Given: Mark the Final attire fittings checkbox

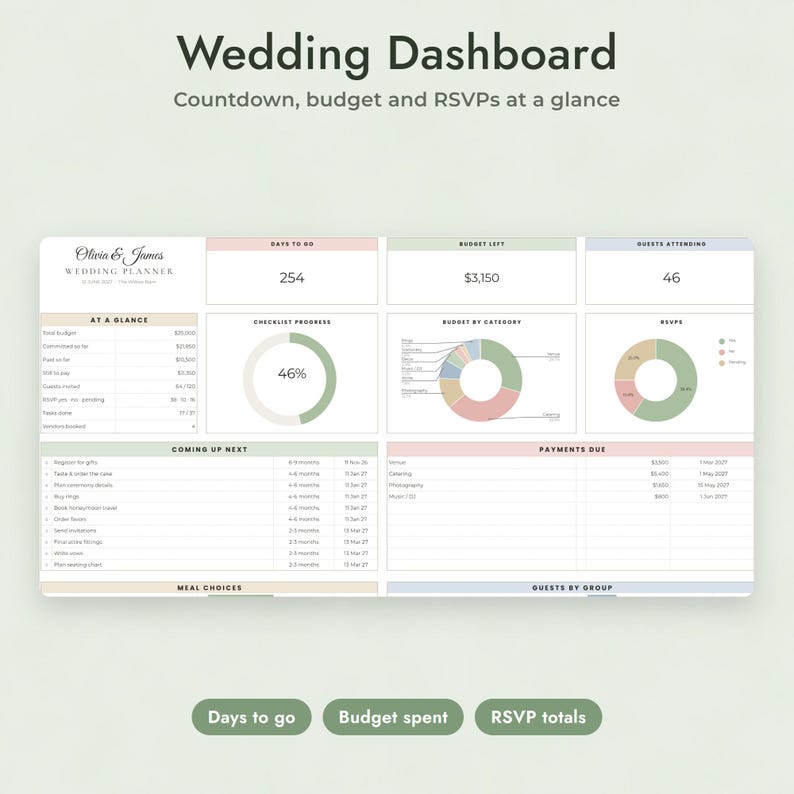Looking at the screenshot, I should pos(47,542).
